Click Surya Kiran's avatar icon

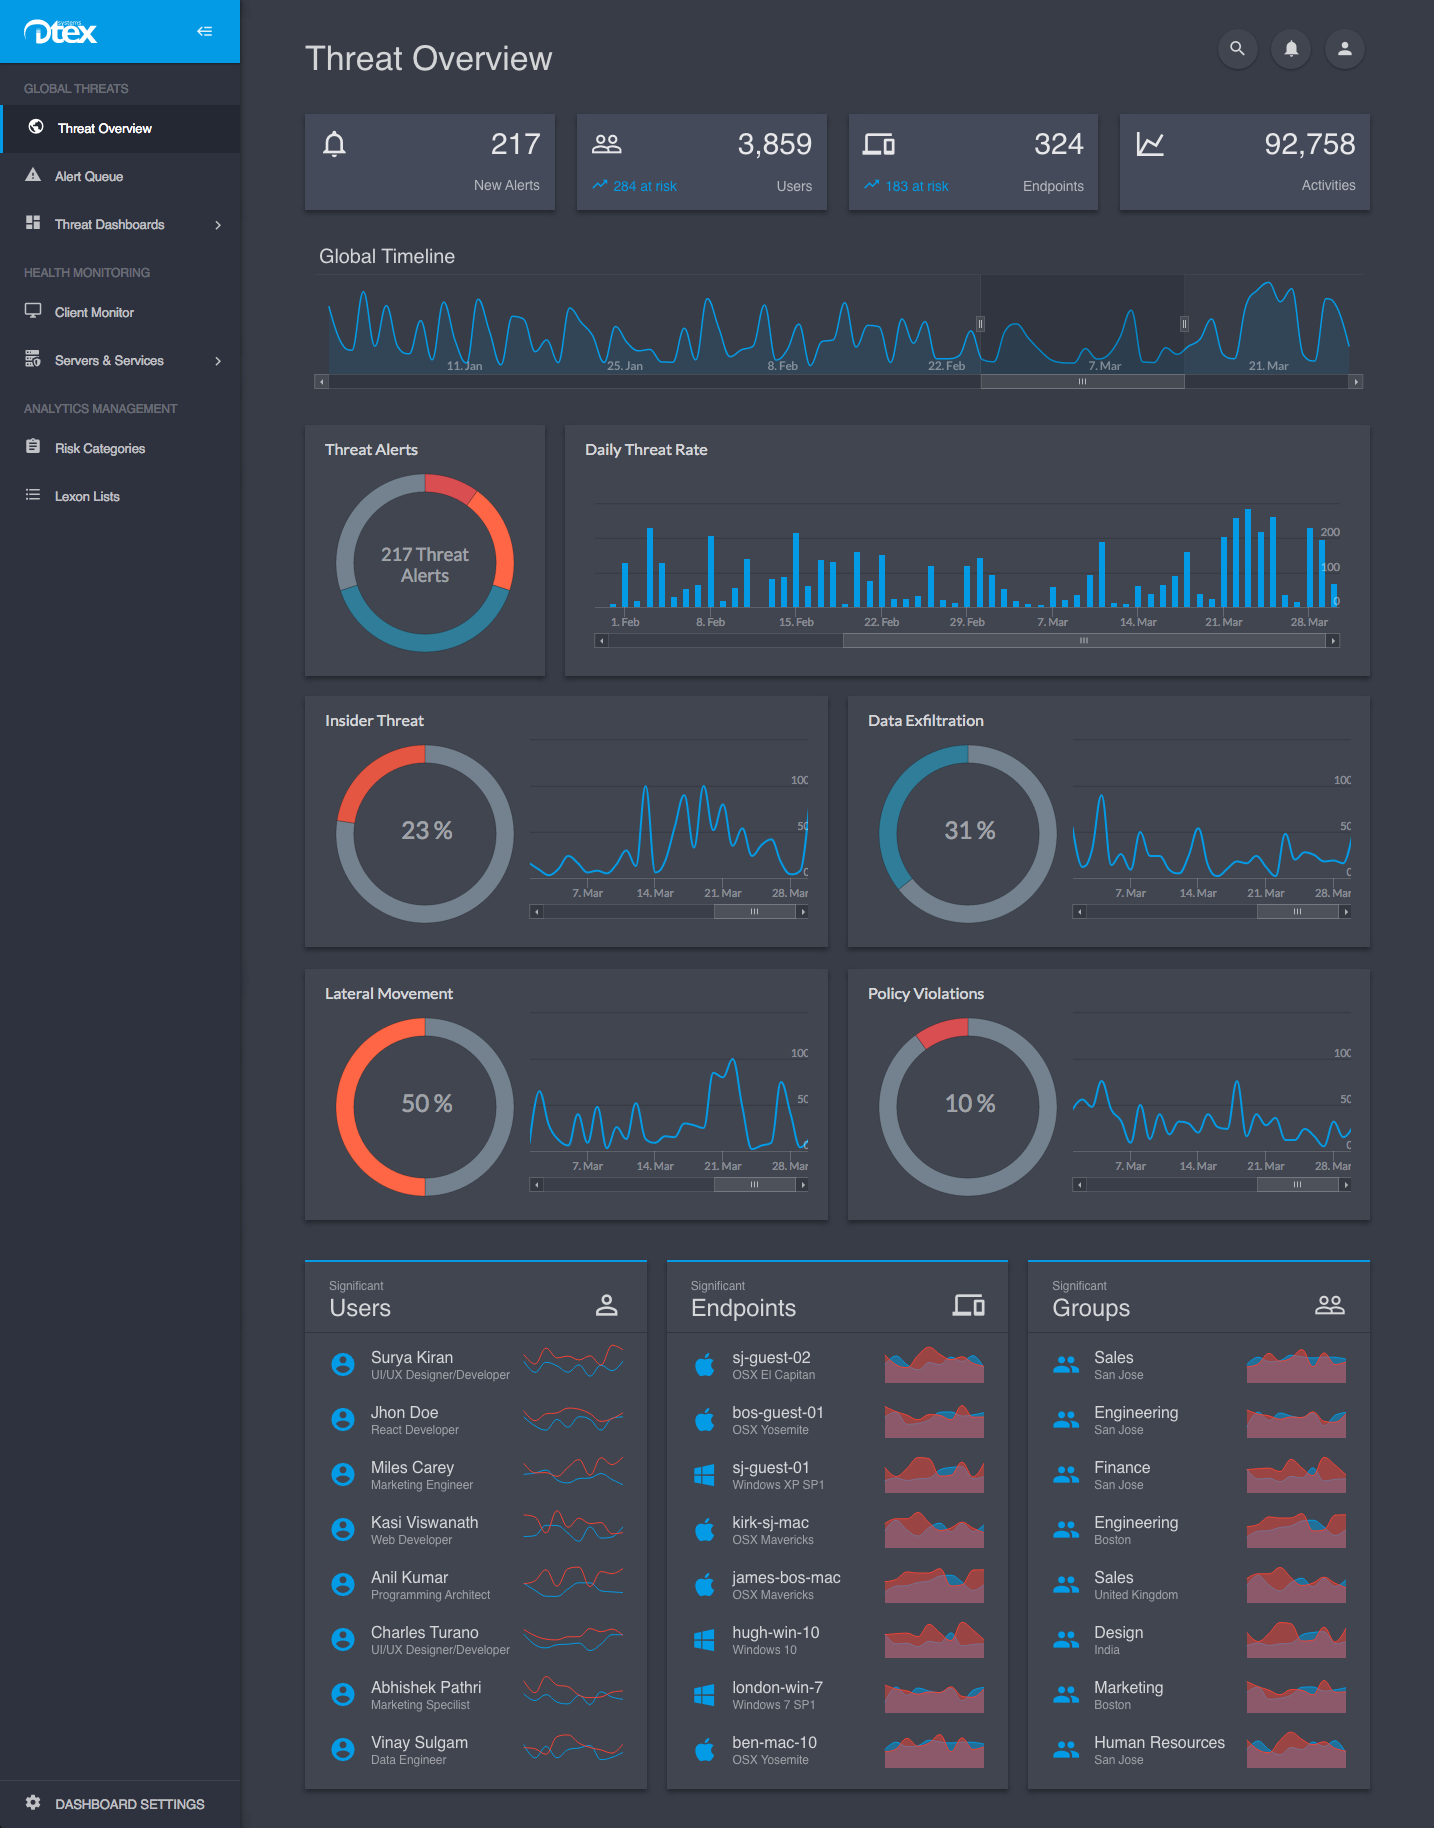pos(343,1365)
